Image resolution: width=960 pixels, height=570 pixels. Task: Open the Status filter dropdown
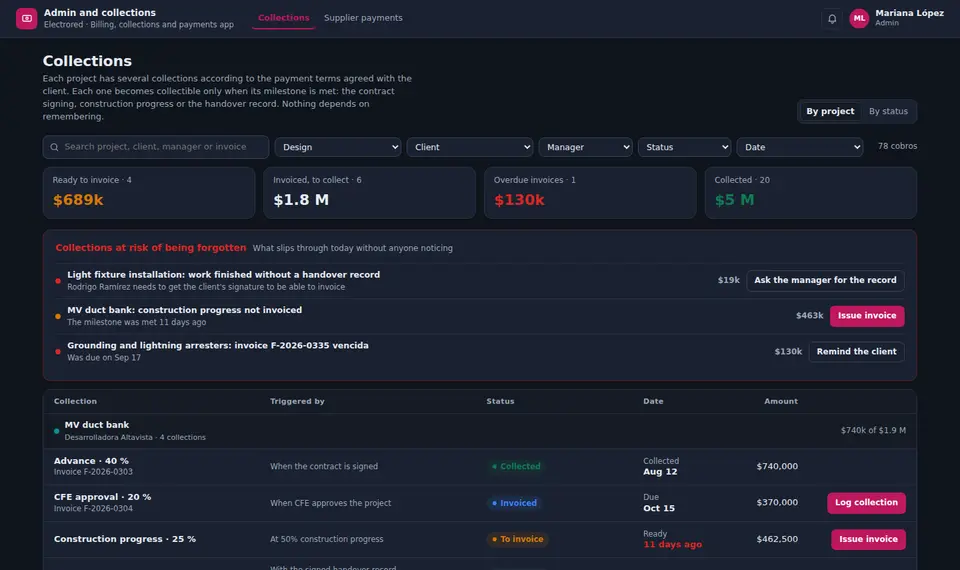pyautogui.click(x=684, y=147)
